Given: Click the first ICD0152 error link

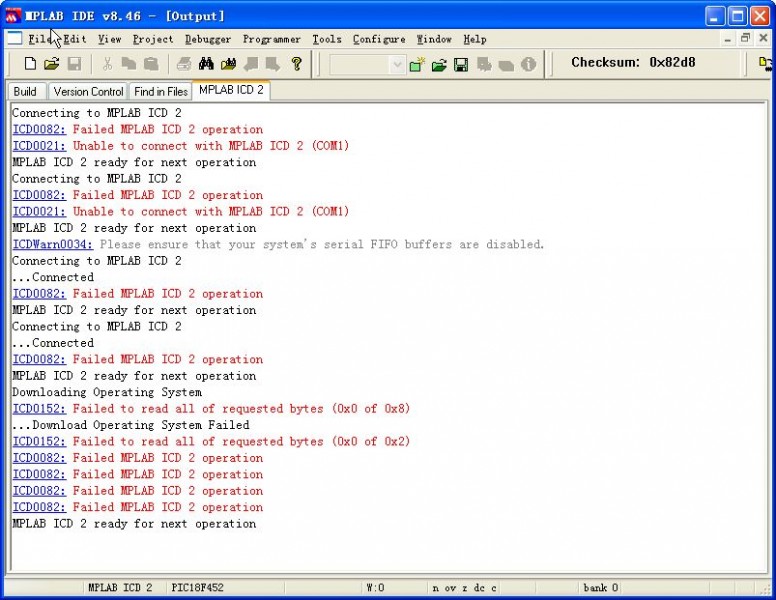Looking at the screenshot, I should [x=39, y=409].
